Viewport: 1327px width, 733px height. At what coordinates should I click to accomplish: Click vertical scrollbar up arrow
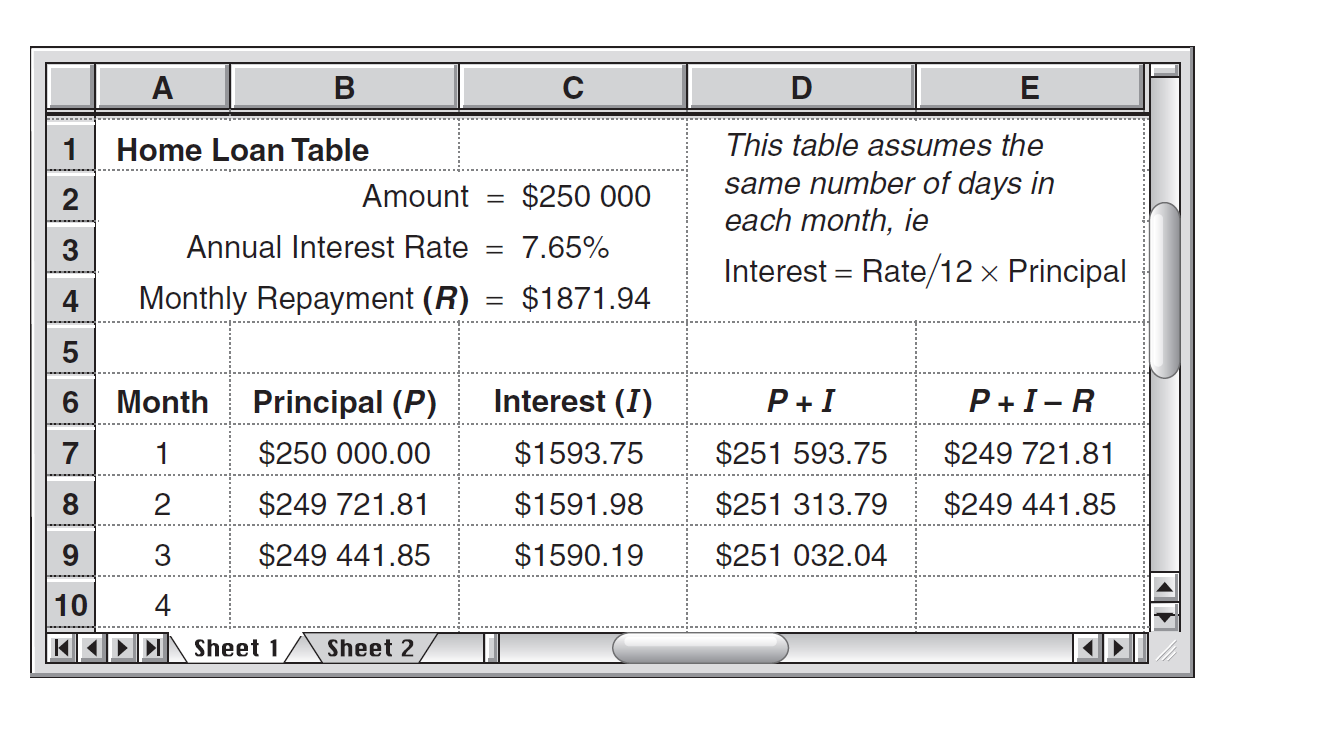[1166, 587]
